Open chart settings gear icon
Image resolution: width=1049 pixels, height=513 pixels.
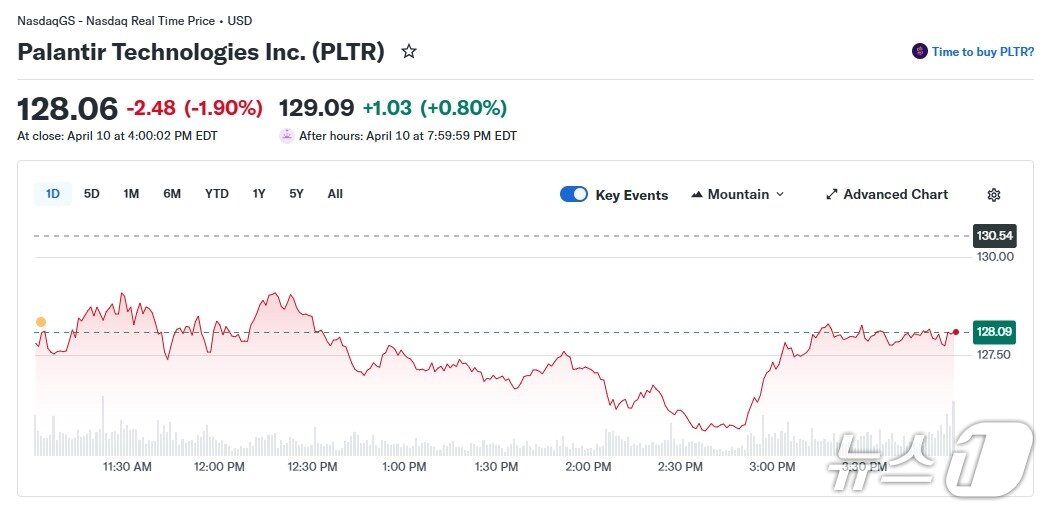coord(993,195)
